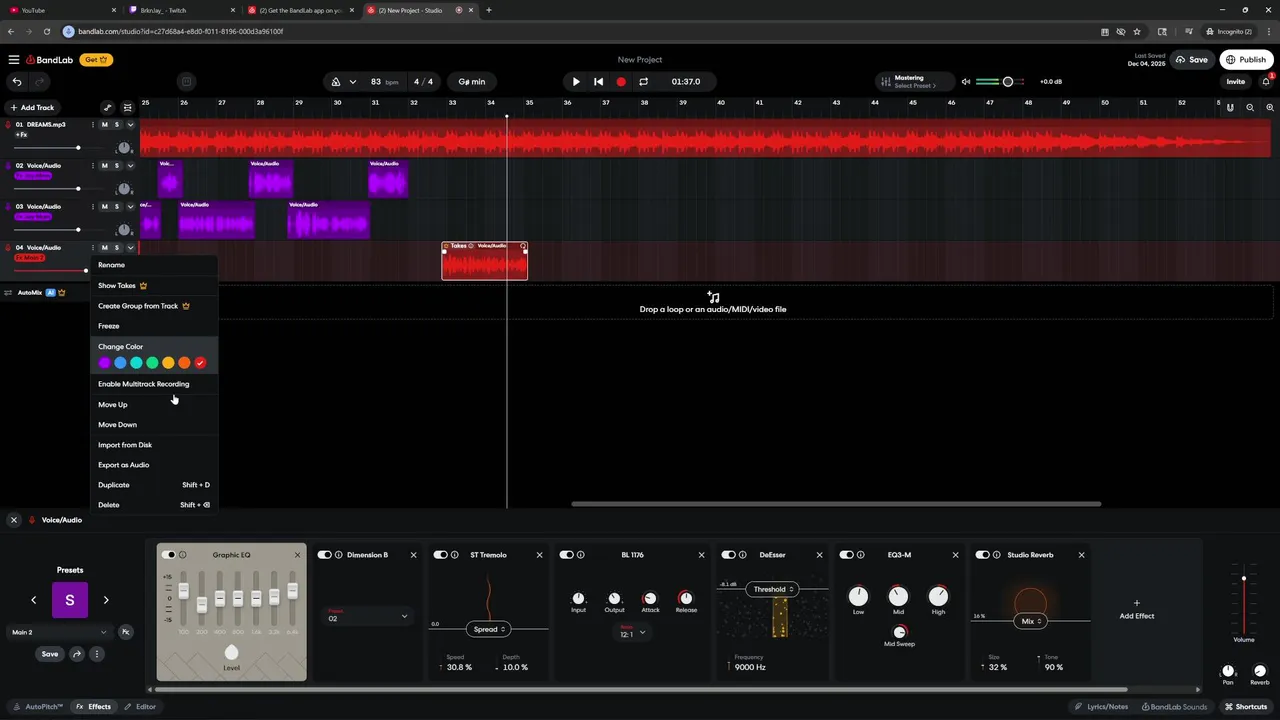The image size is (1280, 720).
Task: Open Studio Reverb Mix selector
Action: pyautogui.click(x=1031, y=621)
